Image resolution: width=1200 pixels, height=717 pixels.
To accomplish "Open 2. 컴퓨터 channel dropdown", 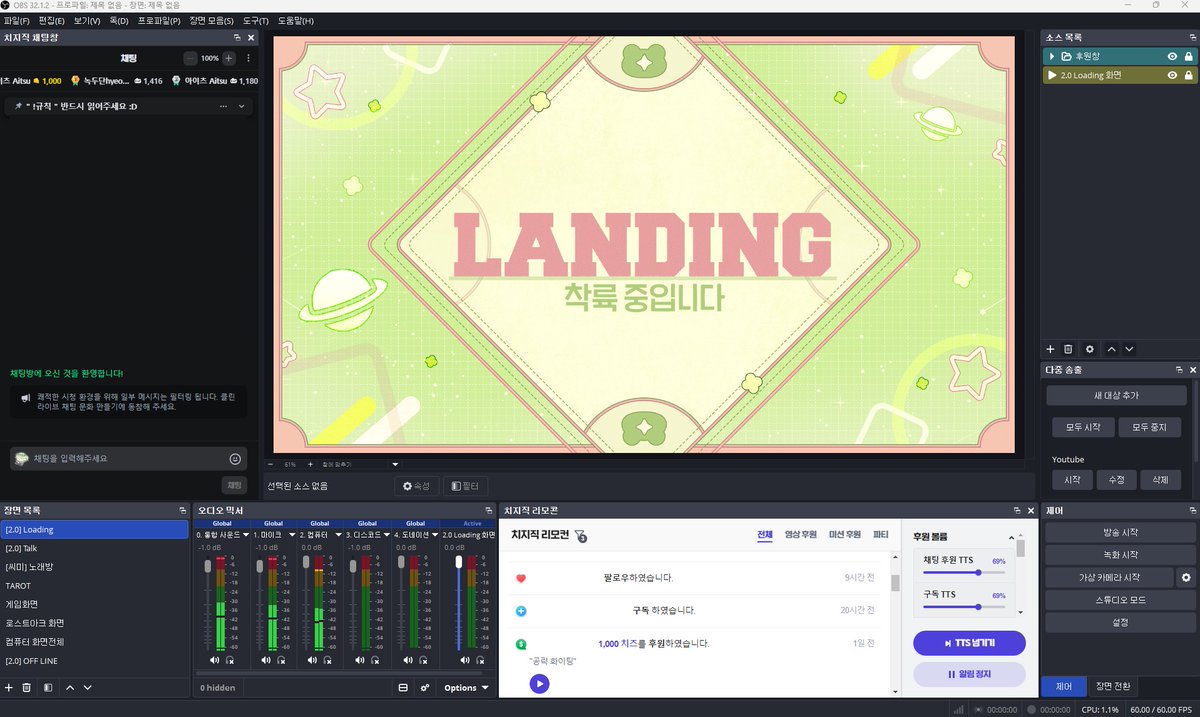I will [x=340, y=536].
